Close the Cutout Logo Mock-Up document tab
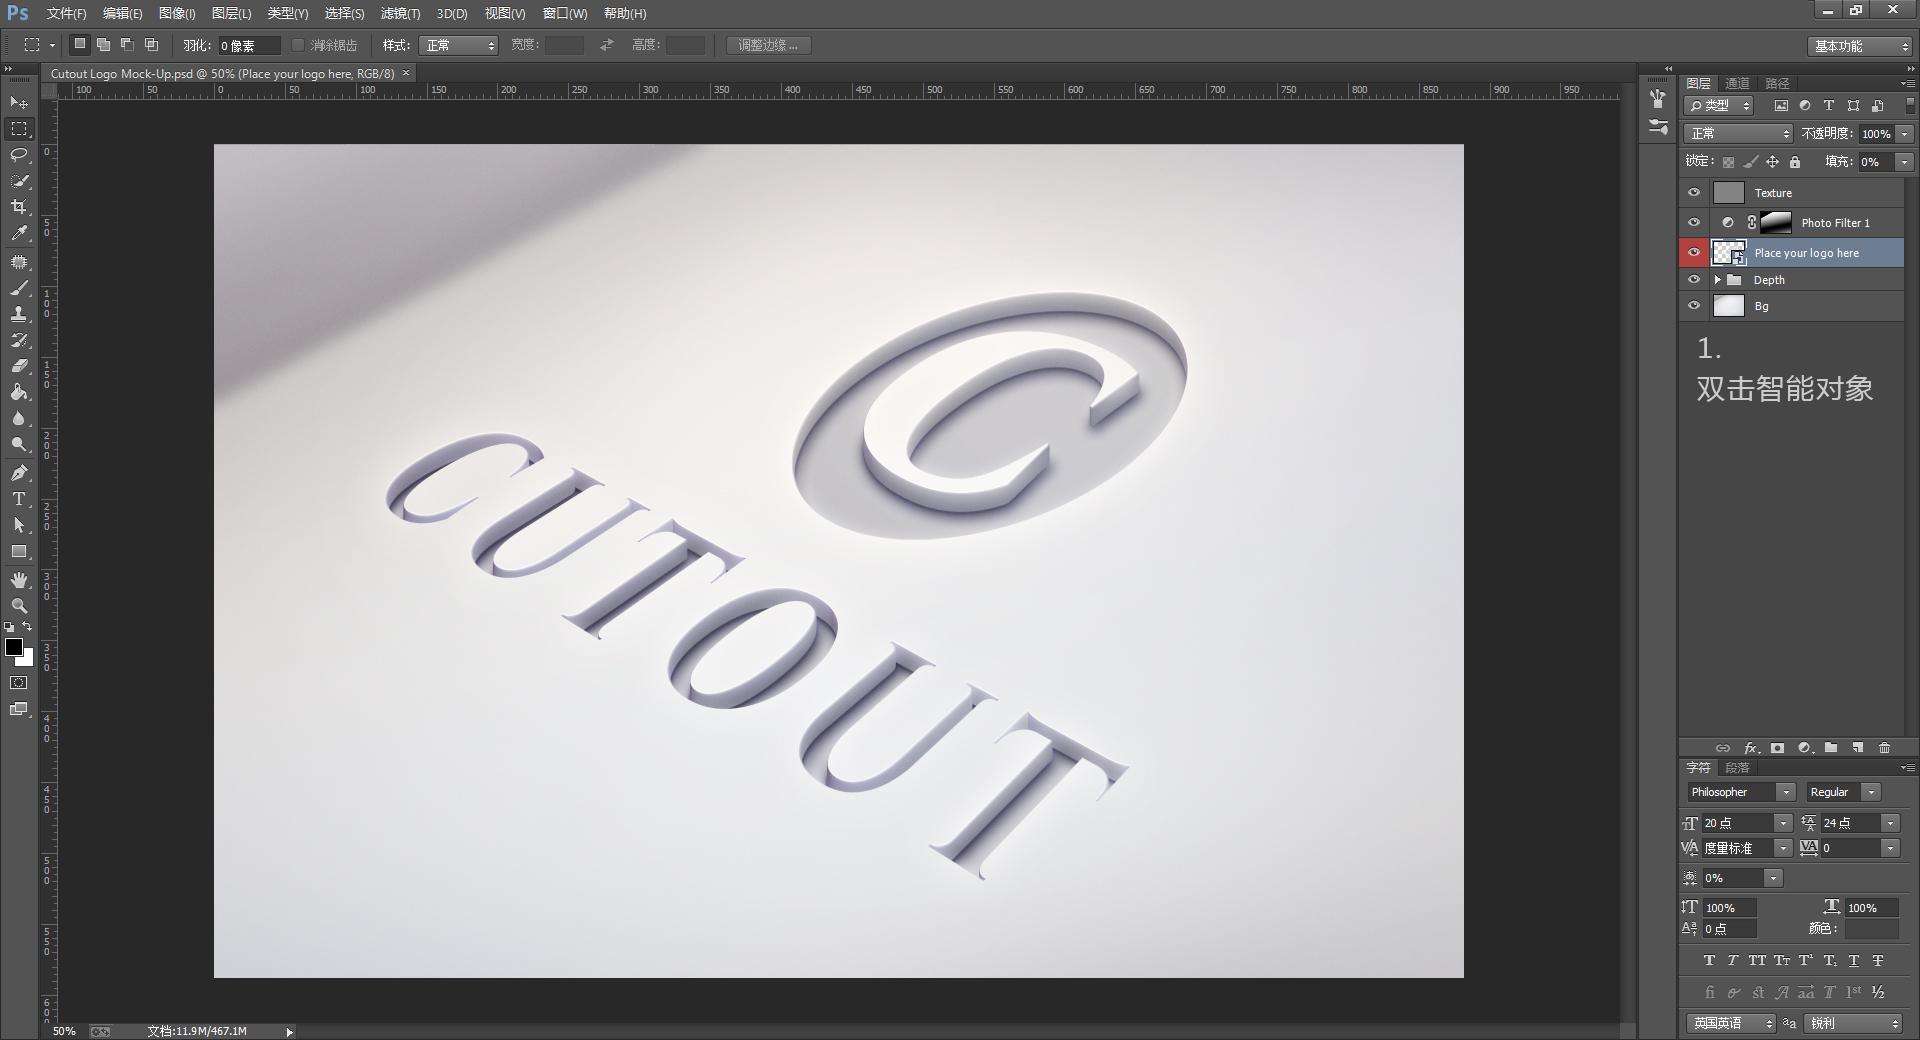 (405, 73)
